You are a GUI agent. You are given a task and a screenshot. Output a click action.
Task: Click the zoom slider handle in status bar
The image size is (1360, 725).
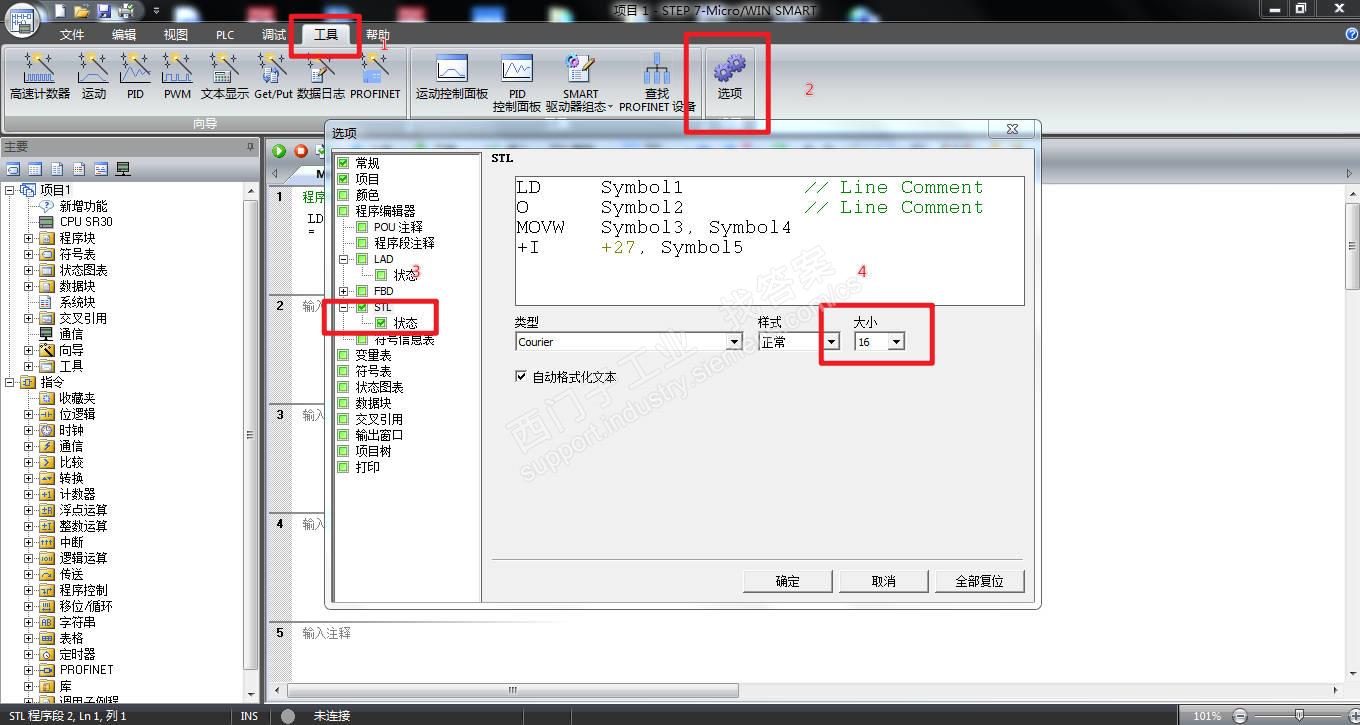pos(1299,715)
